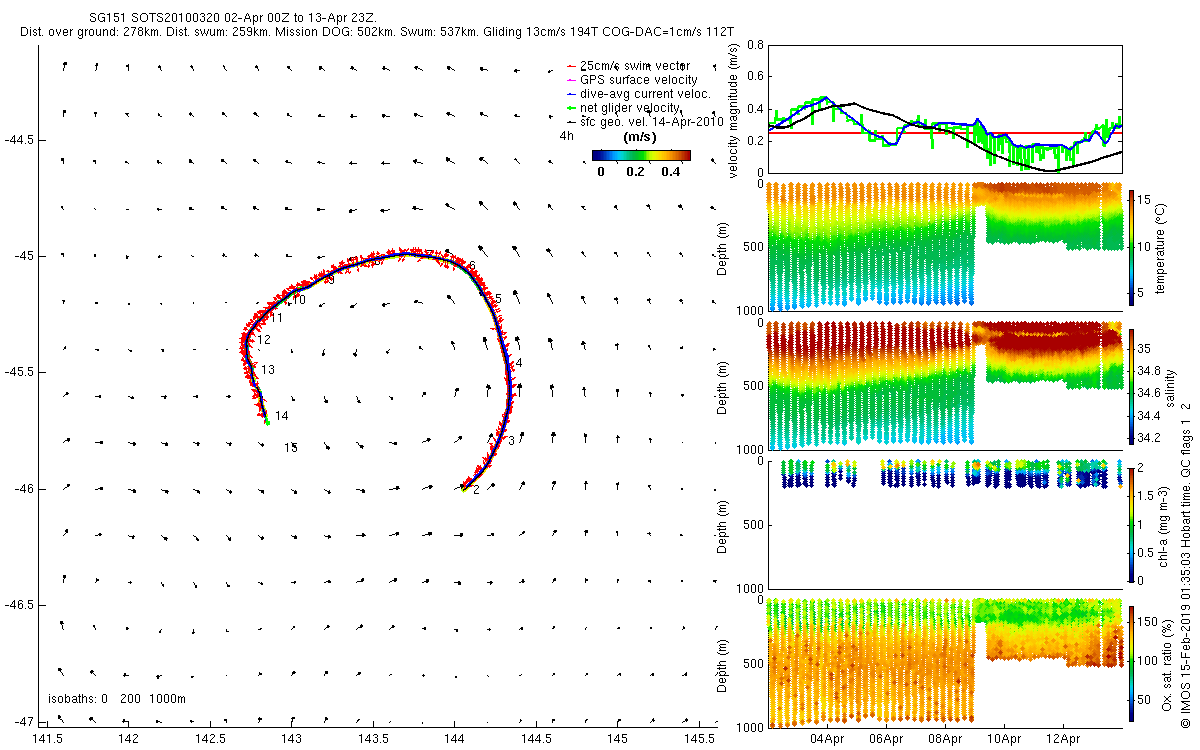Click the '4h' label beside the legend
Image resolution: width=1200 pixels, height=750 pixels.
(x=565, y=135)
